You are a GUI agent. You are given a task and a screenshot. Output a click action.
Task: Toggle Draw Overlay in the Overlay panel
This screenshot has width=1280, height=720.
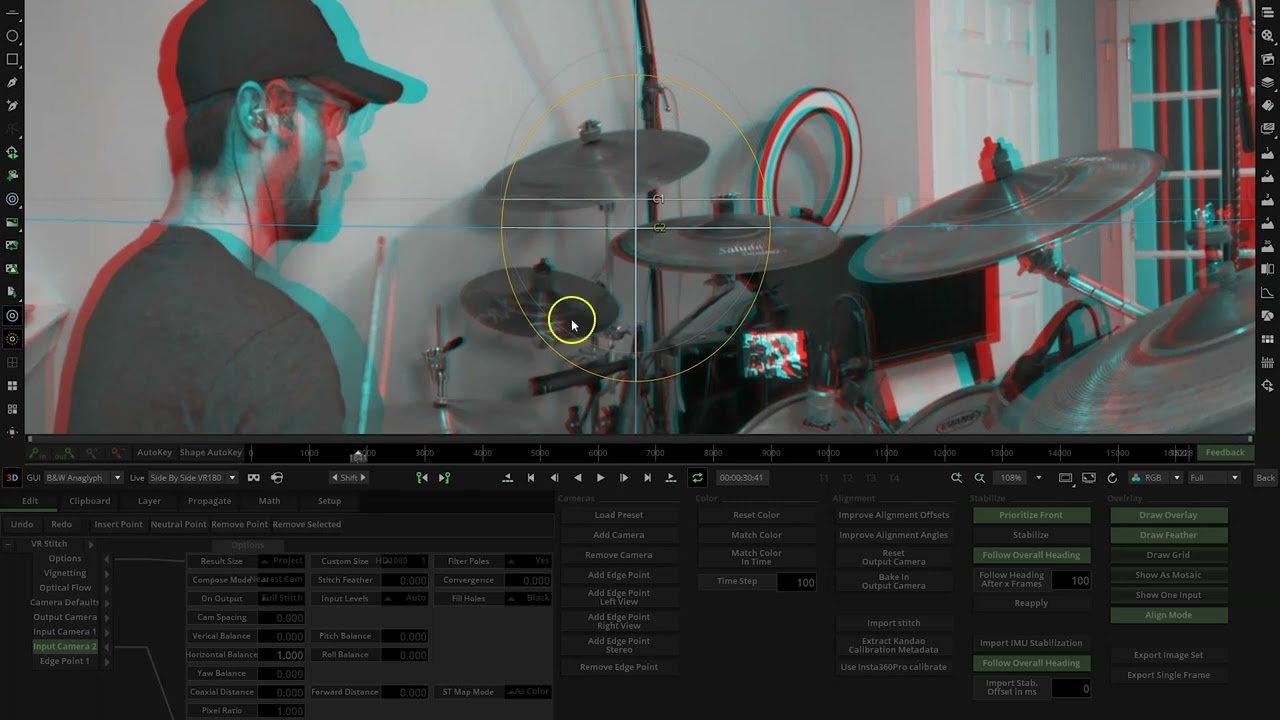click(x=1167, y=515)
